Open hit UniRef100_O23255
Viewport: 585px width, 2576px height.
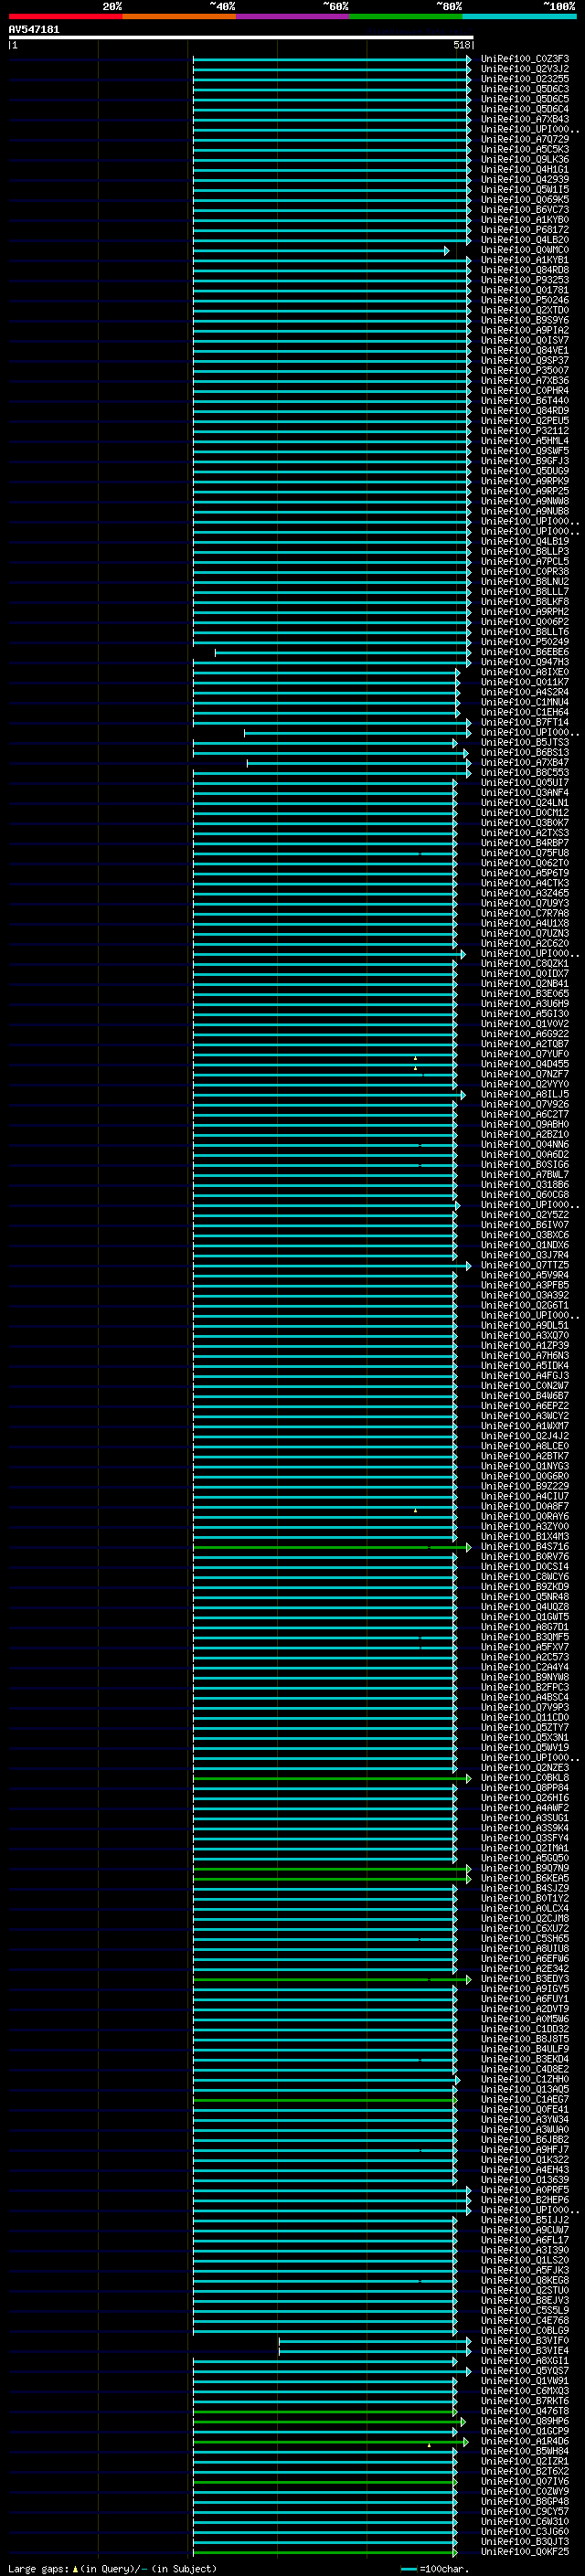coord(525,79)
